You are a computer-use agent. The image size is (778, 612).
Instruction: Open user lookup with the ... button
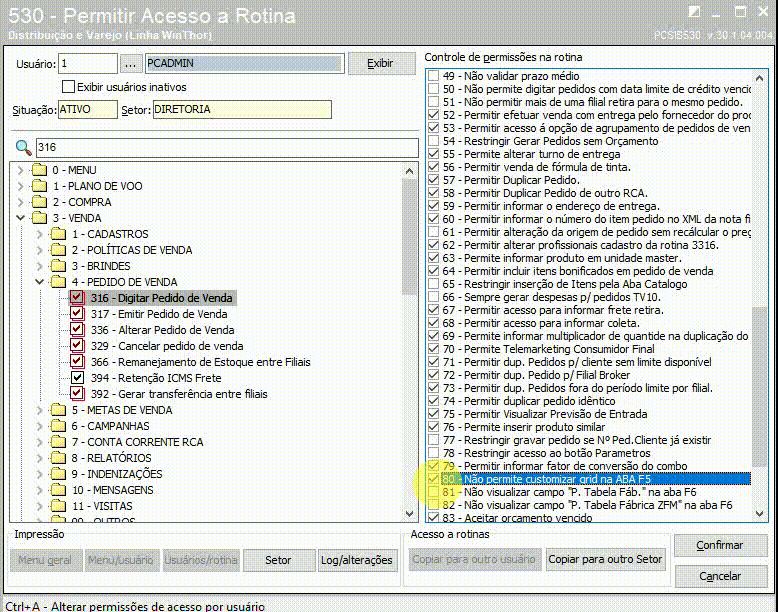coord(130,64)
